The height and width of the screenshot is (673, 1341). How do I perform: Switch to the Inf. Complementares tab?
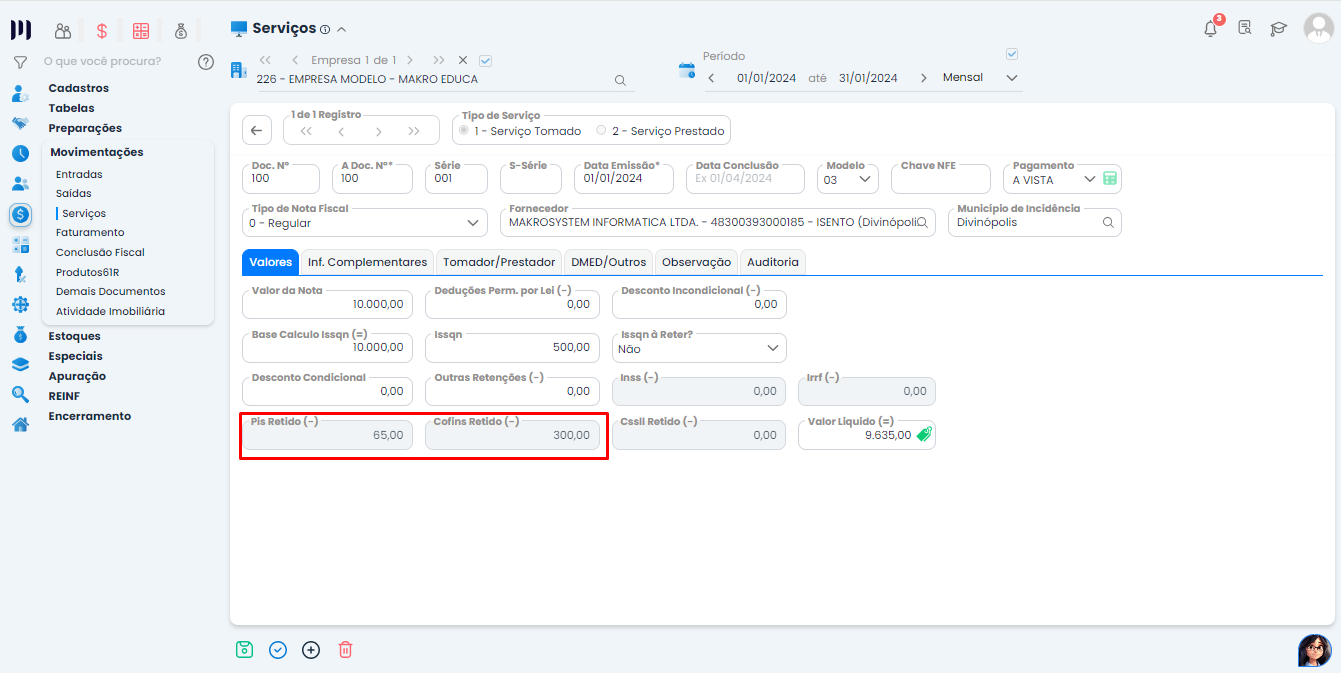[367, 262]
